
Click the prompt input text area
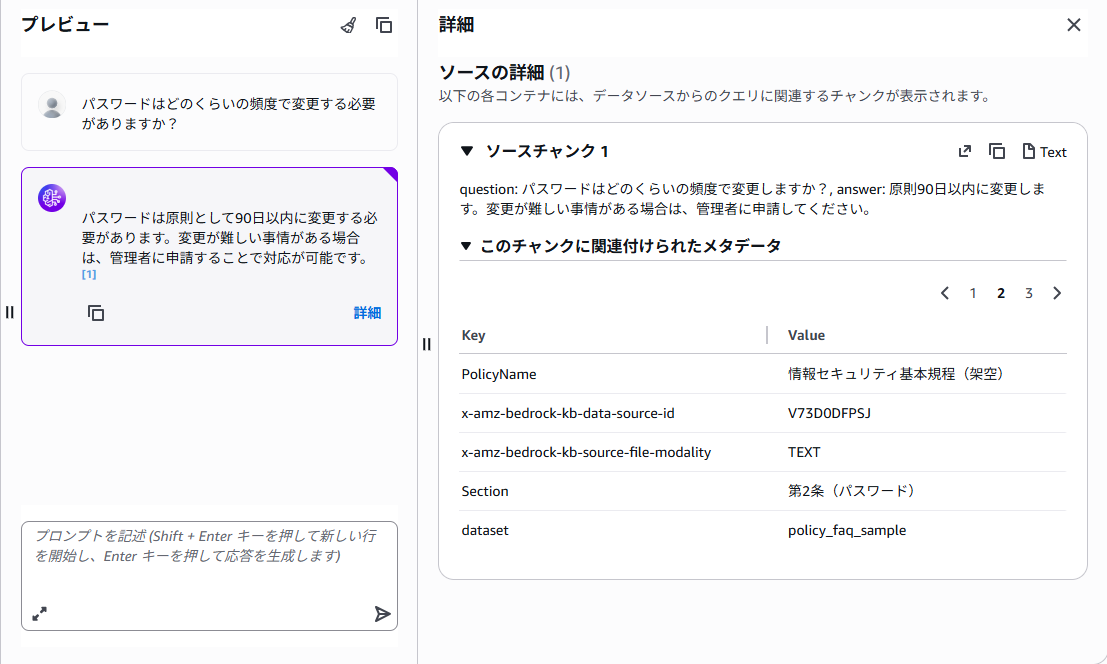(208, 560)
